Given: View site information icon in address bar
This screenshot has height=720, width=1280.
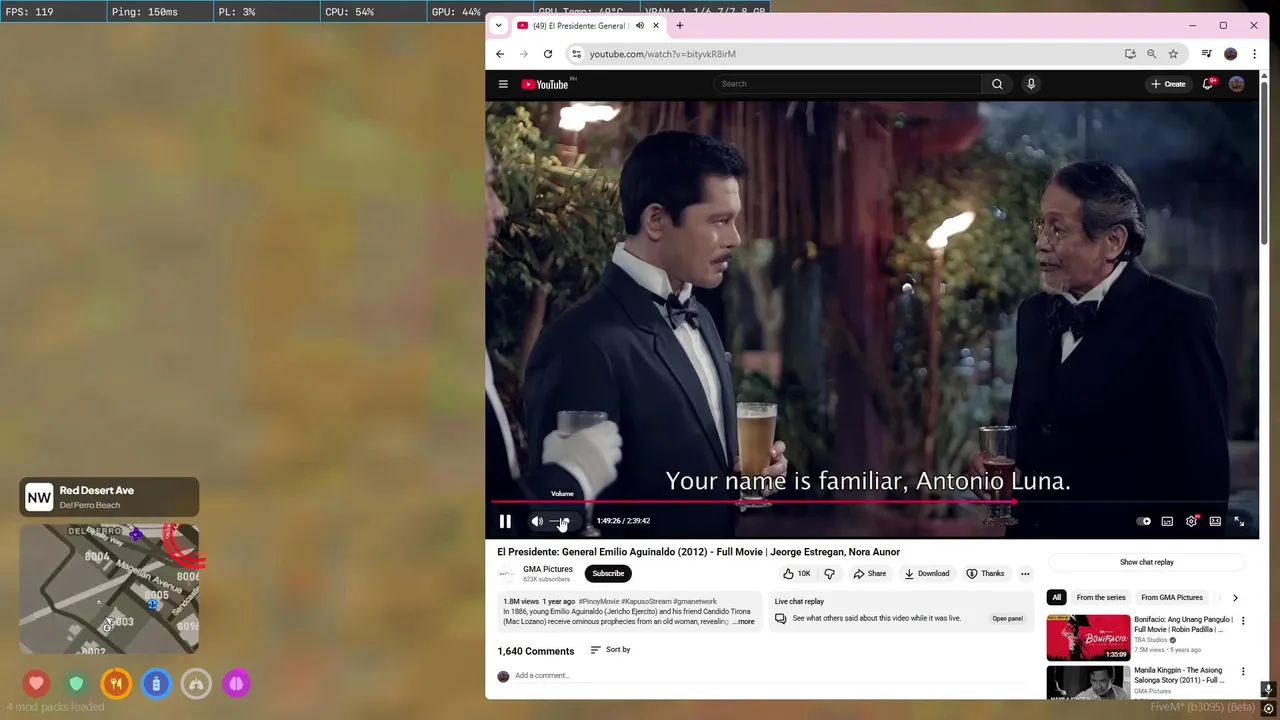Looking at the screenshot, I should click(576, 54).
